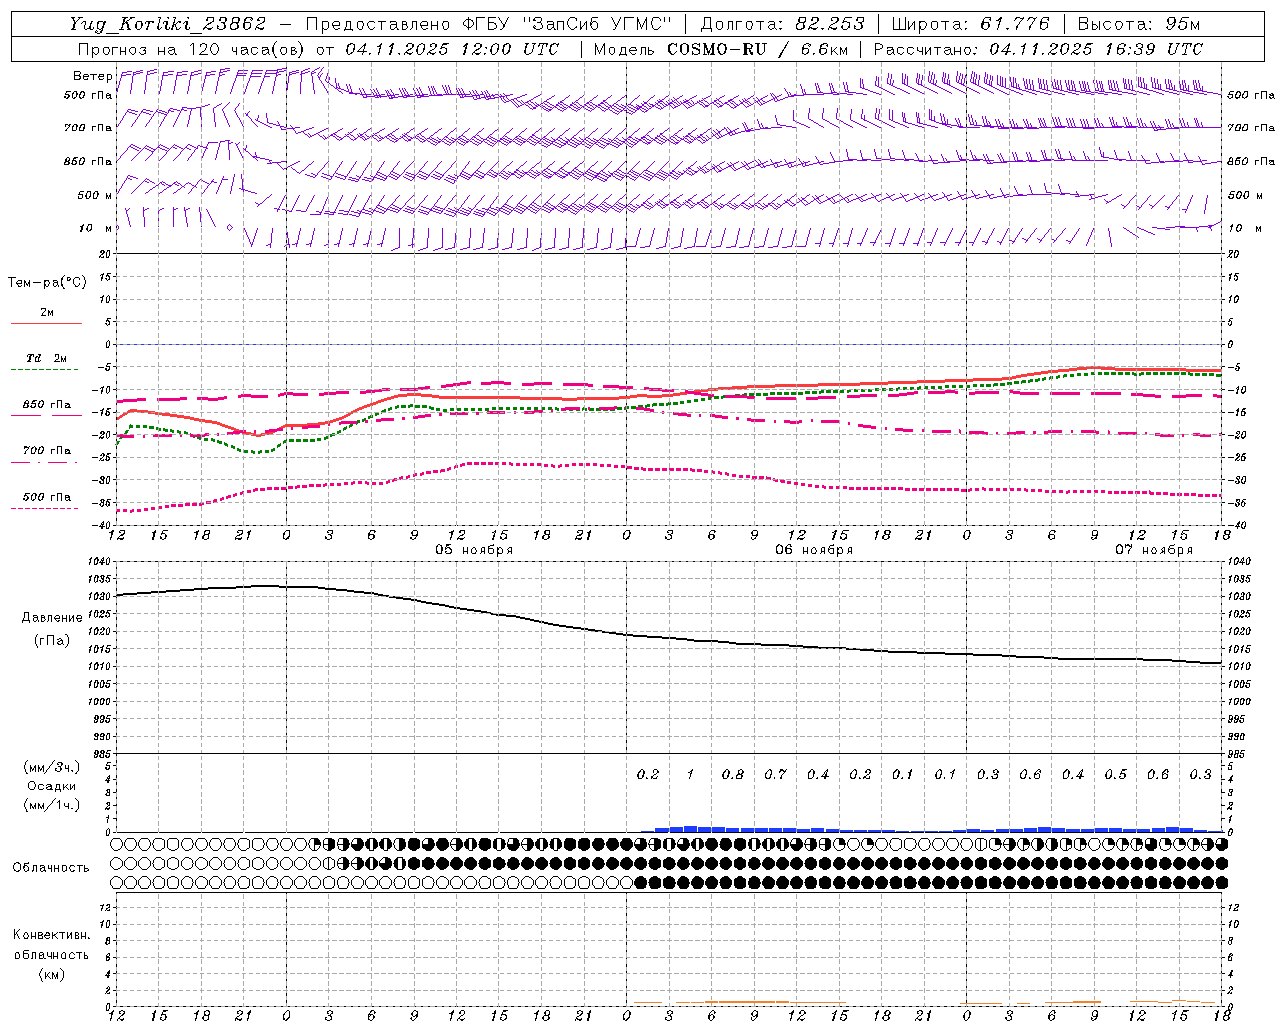Click the Осадки precipitation label

(52, 786)
